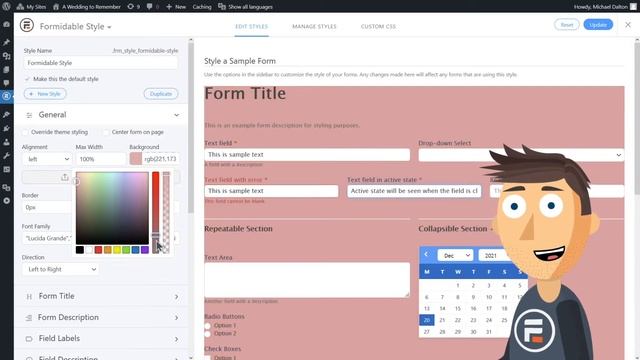Click the Form Title heading icon

point(29,297)
